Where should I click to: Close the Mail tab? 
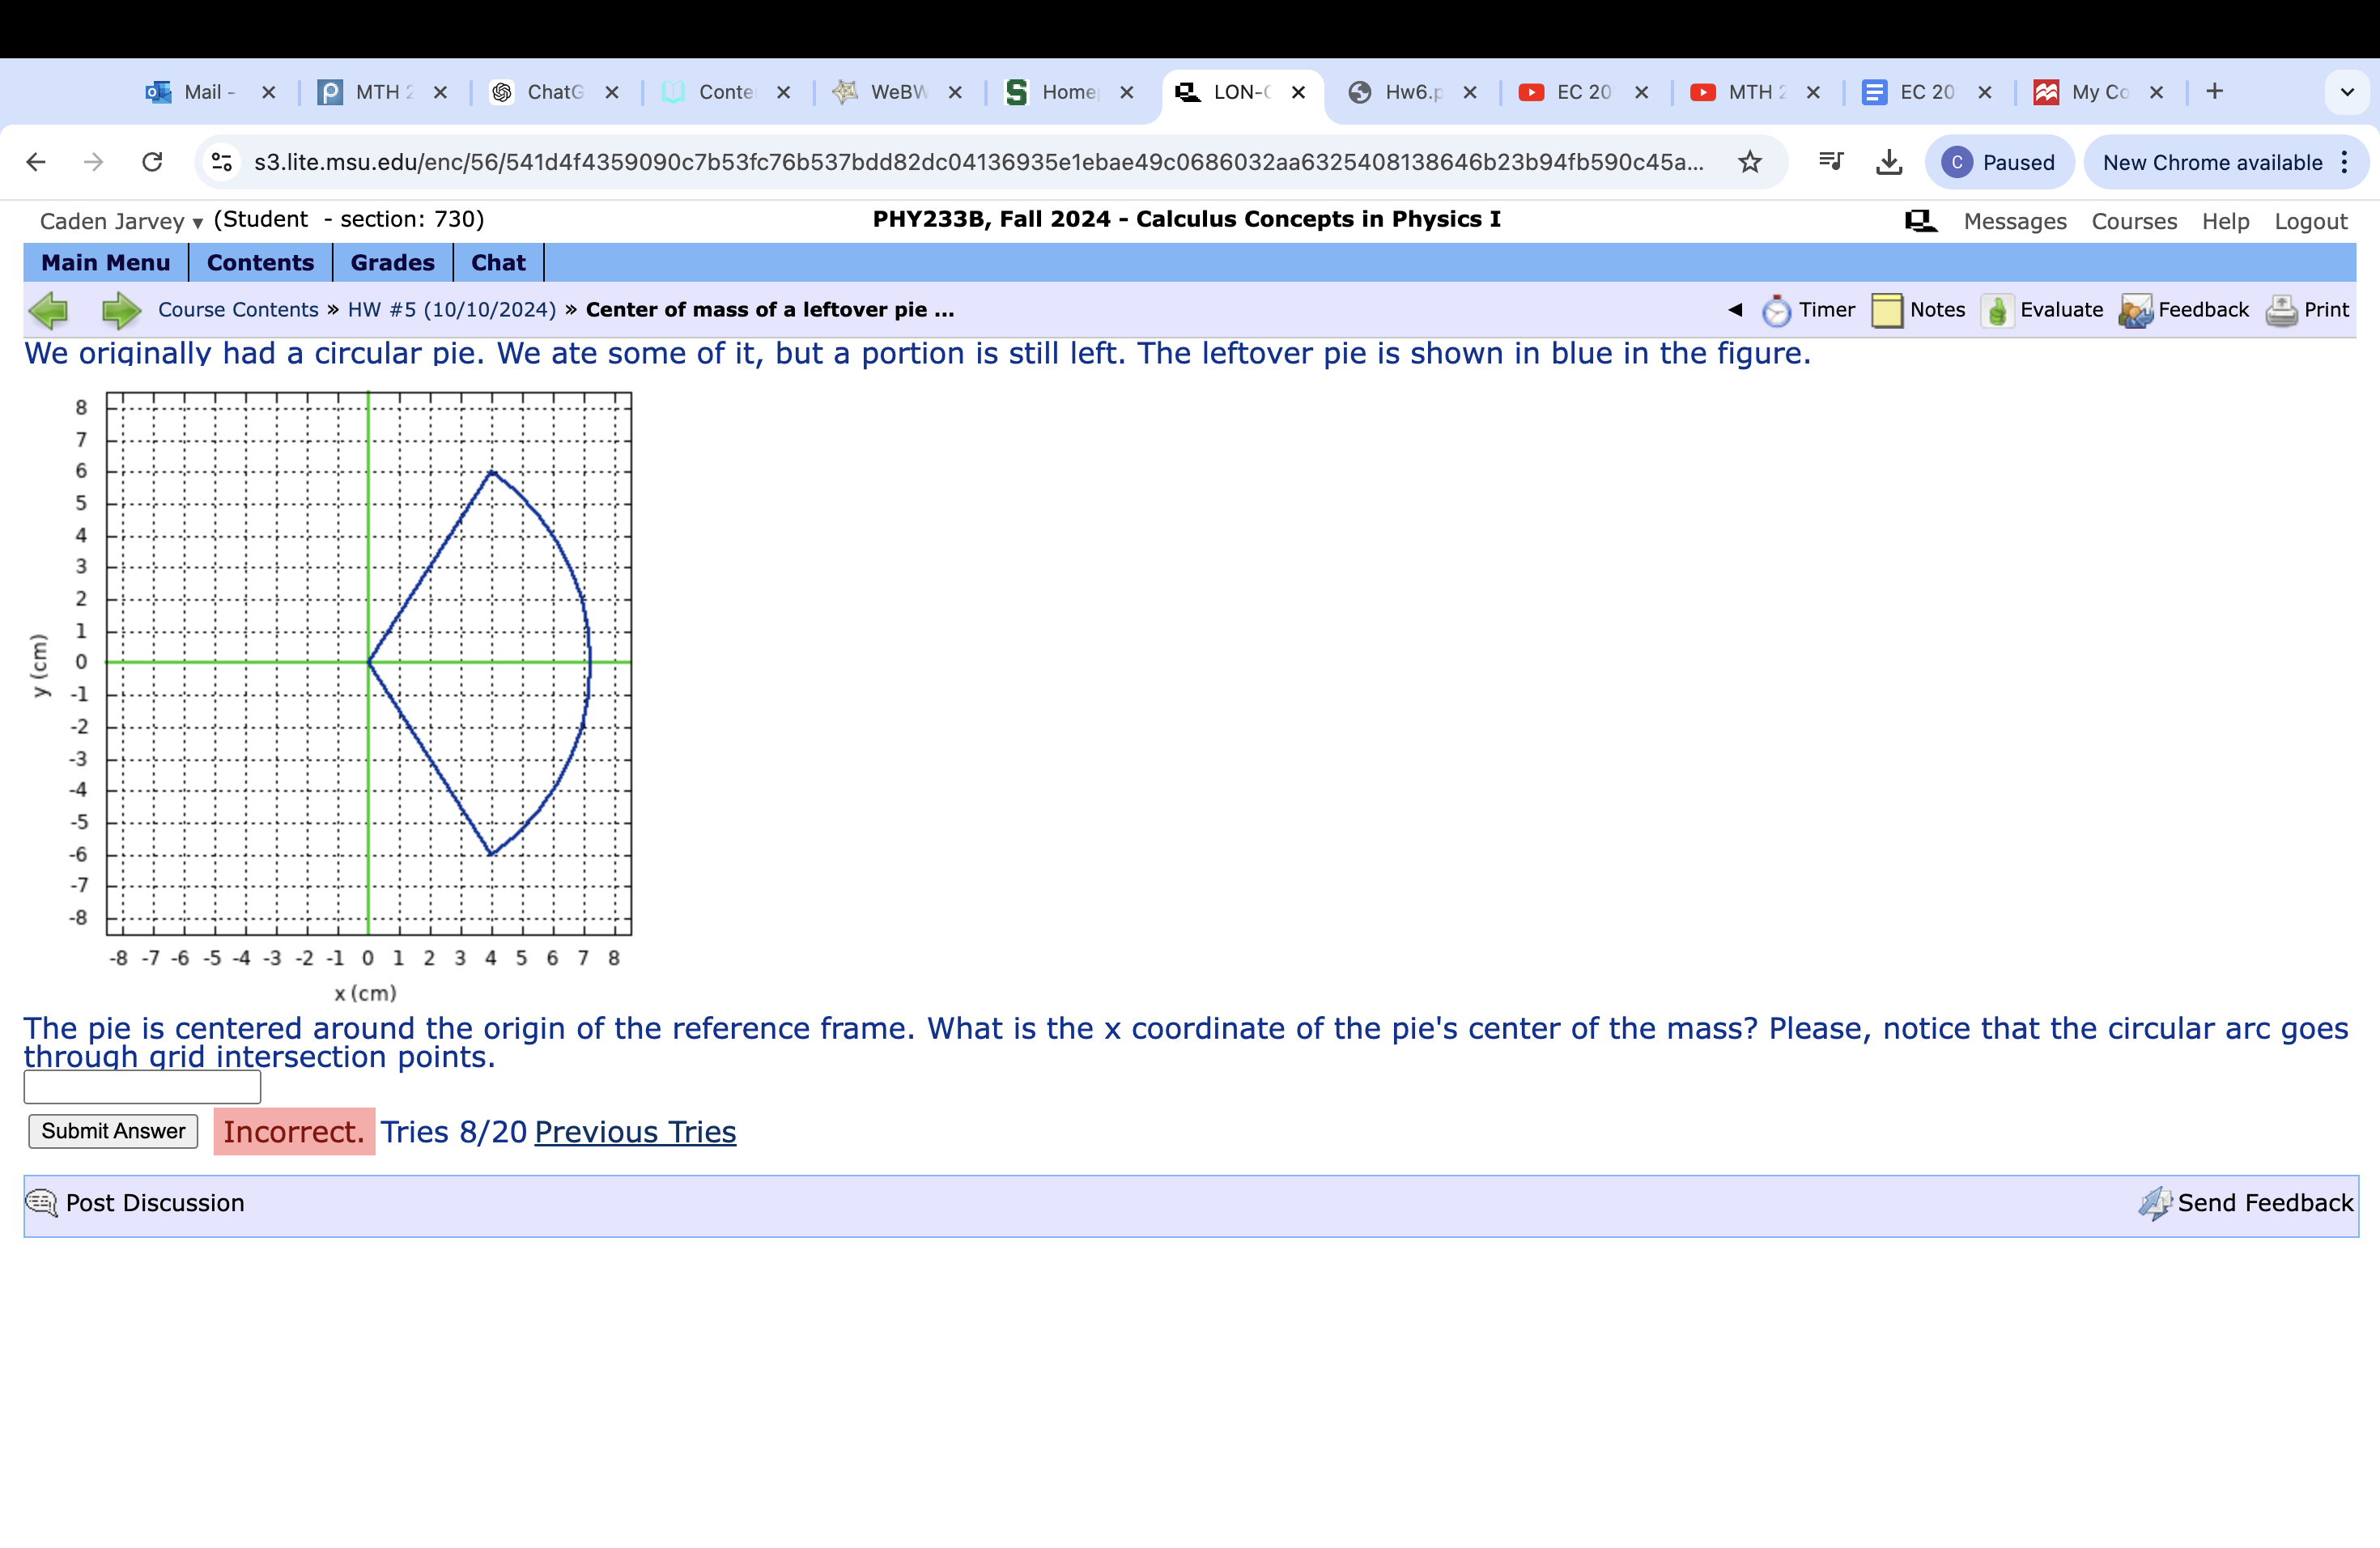[269, 92]
